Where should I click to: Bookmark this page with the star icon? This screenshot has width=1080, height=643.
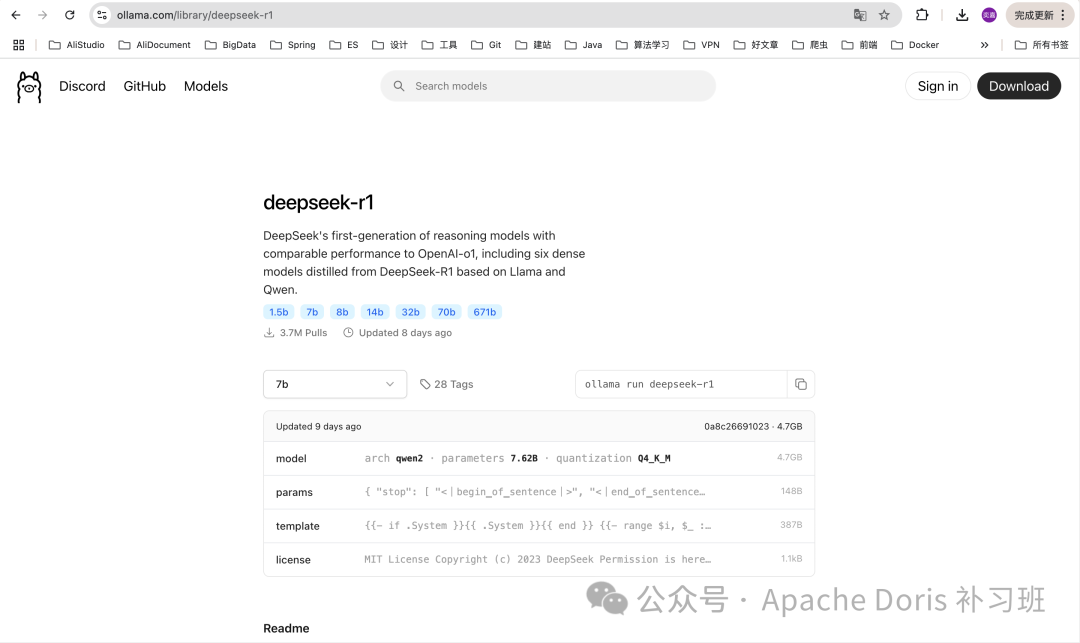(884, 15)
